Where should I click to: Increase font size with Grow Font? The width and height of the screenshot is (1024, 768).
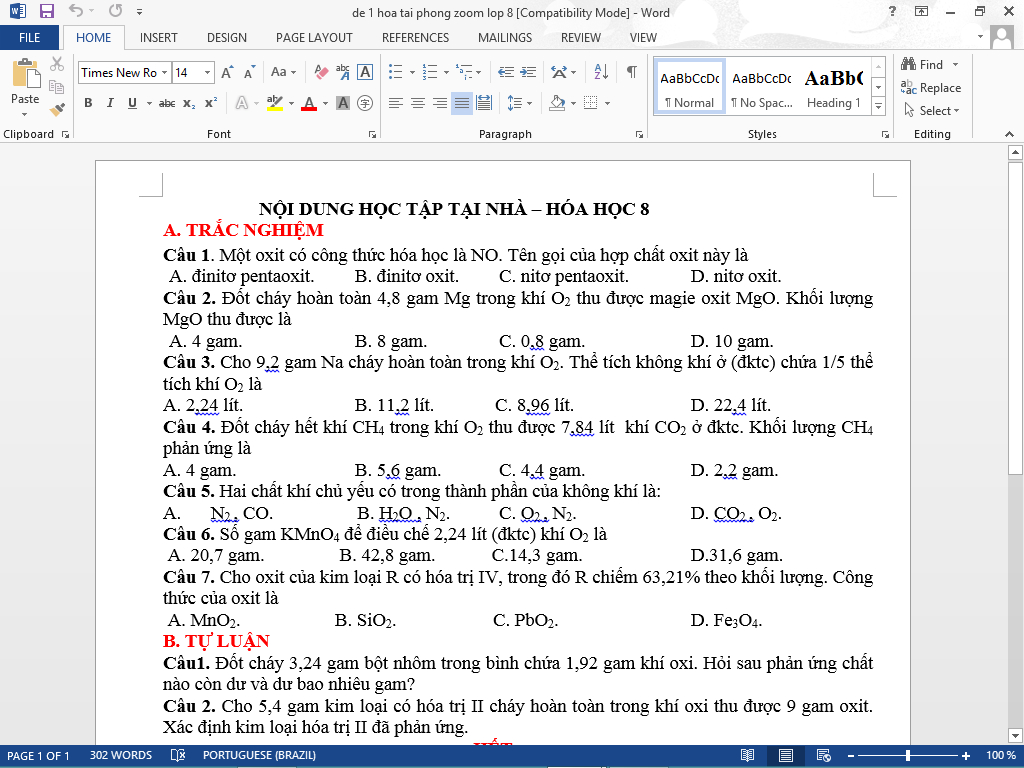[227, 72]
